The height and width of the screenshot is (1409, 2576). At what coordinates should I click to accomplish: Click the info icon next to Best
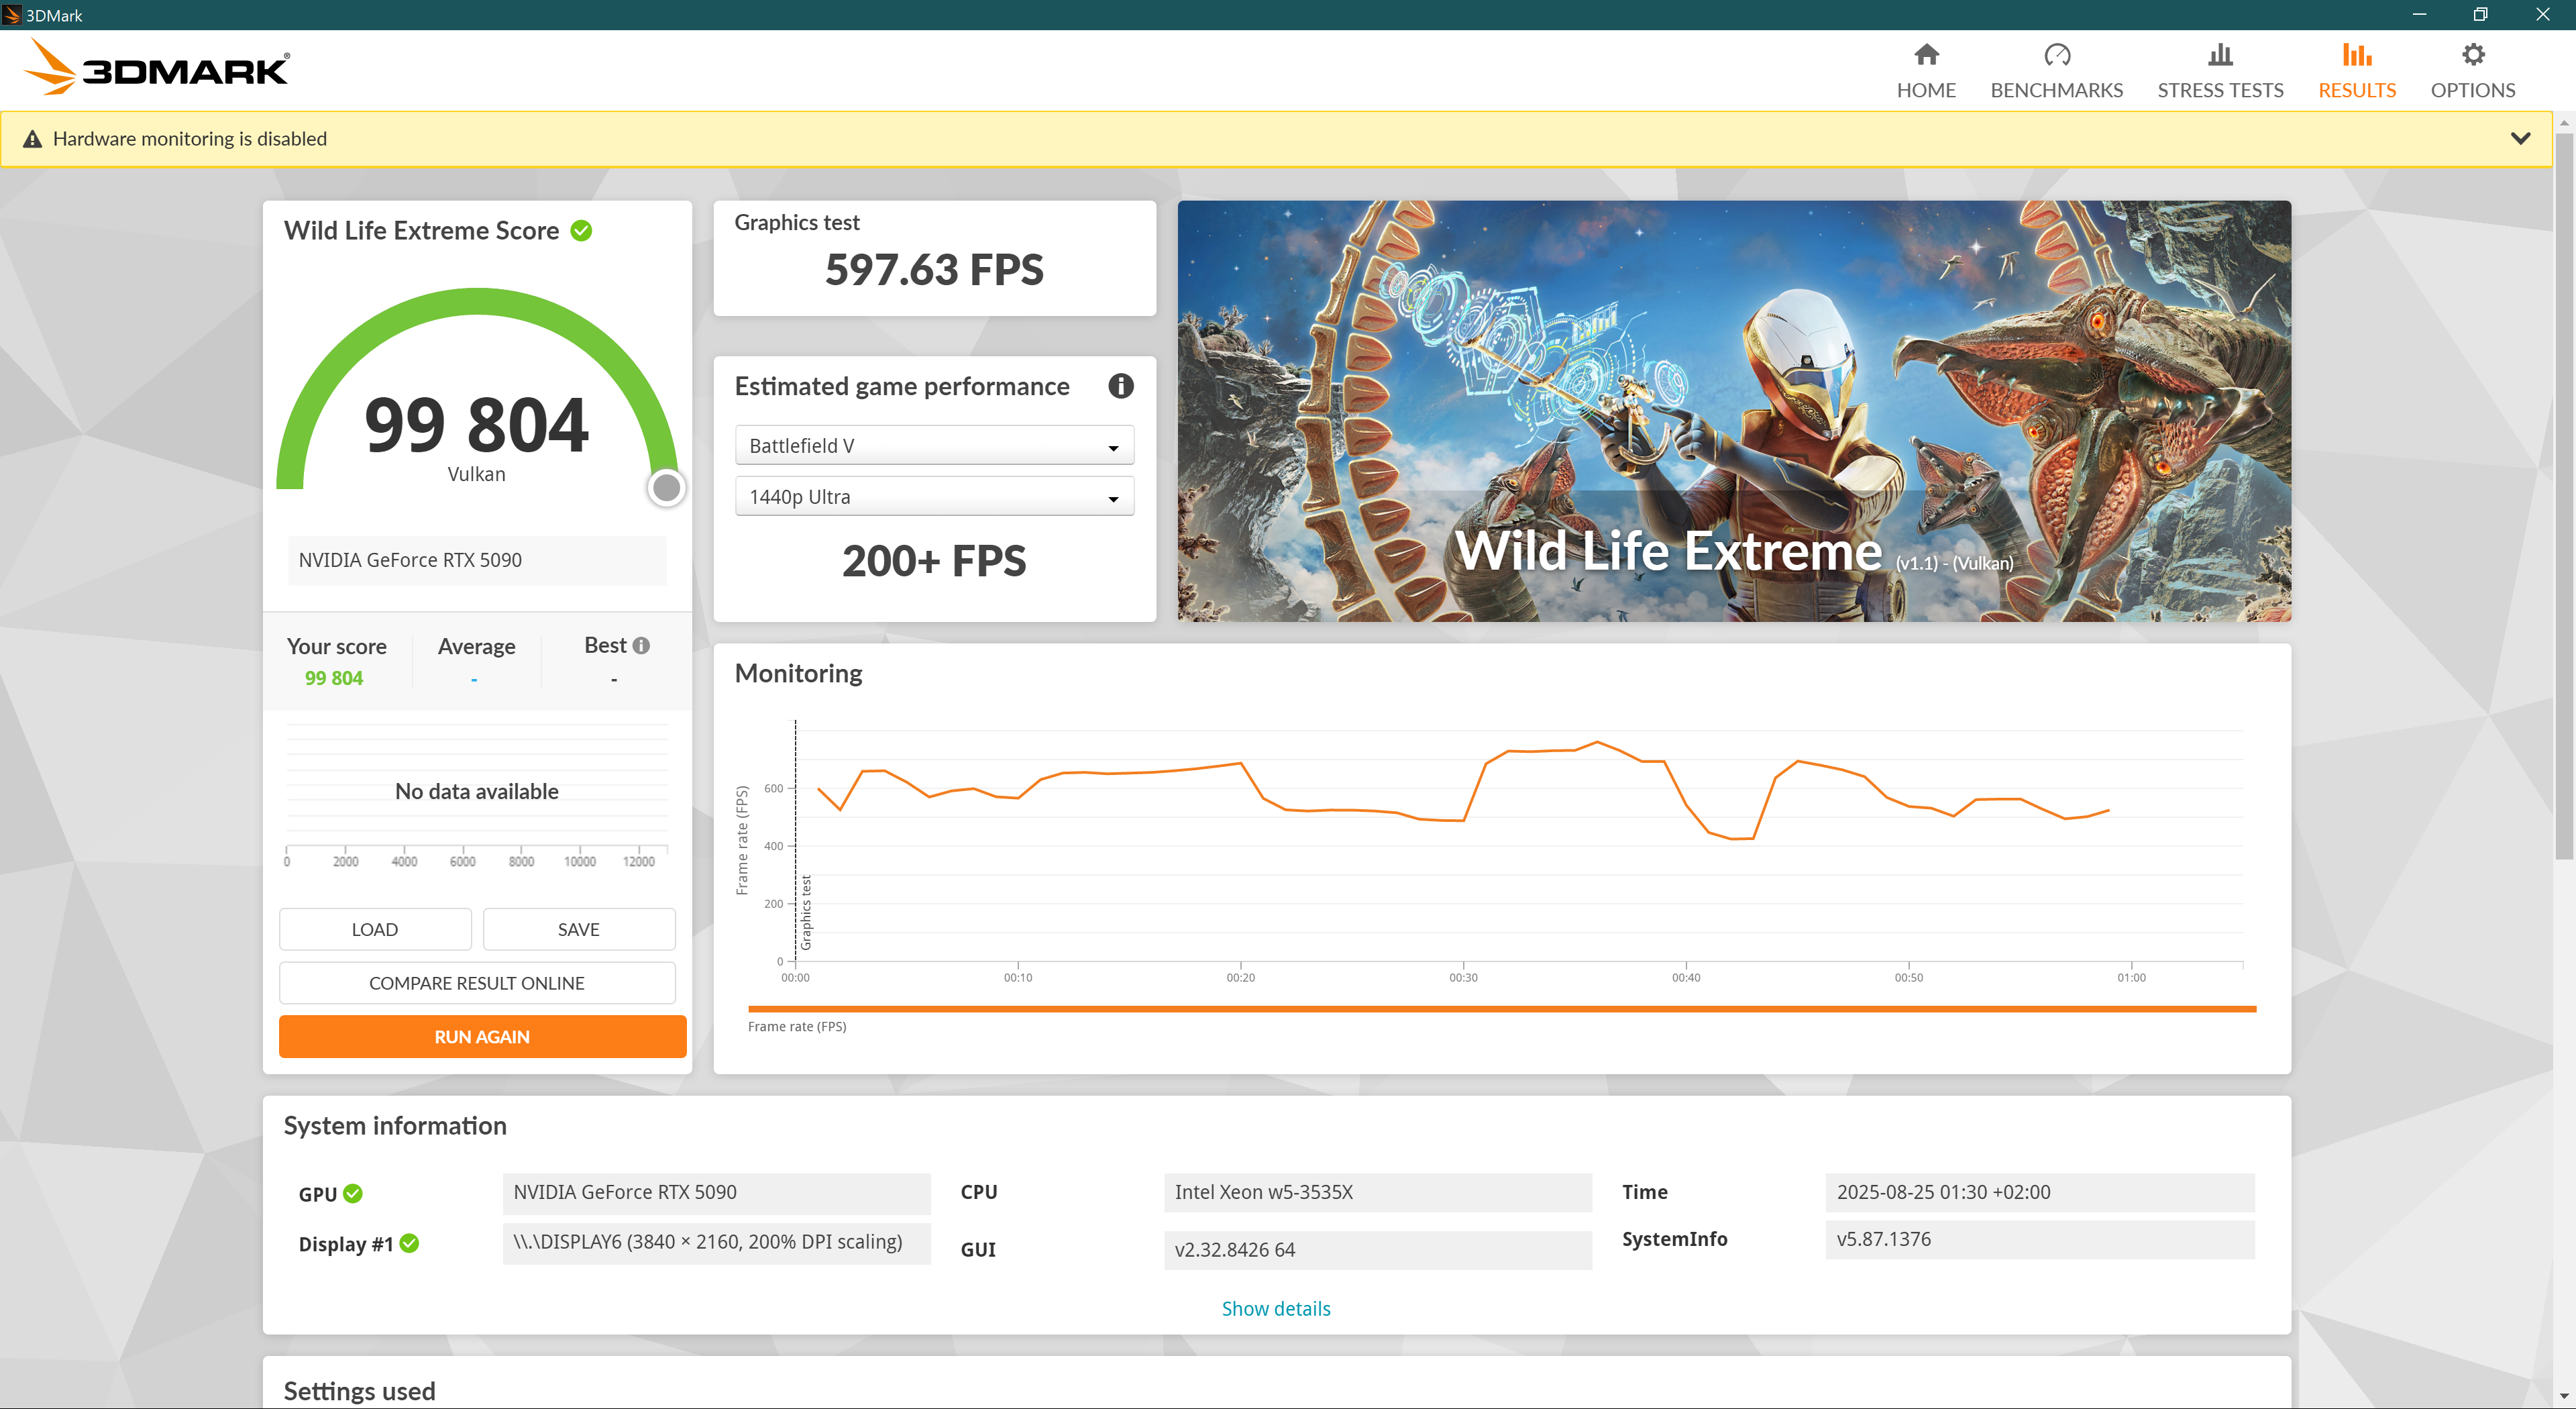[642, 646]
